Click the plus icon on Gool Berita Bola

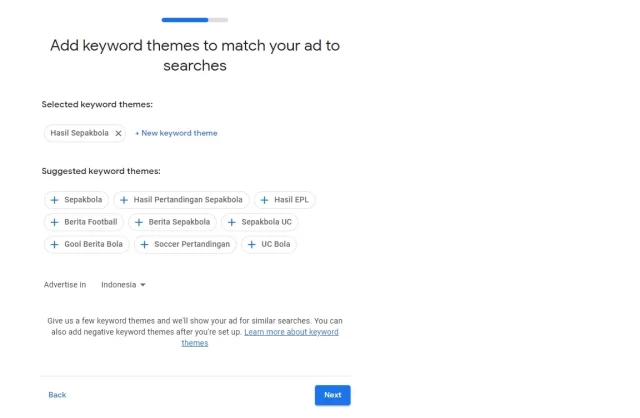pos(55,244)
